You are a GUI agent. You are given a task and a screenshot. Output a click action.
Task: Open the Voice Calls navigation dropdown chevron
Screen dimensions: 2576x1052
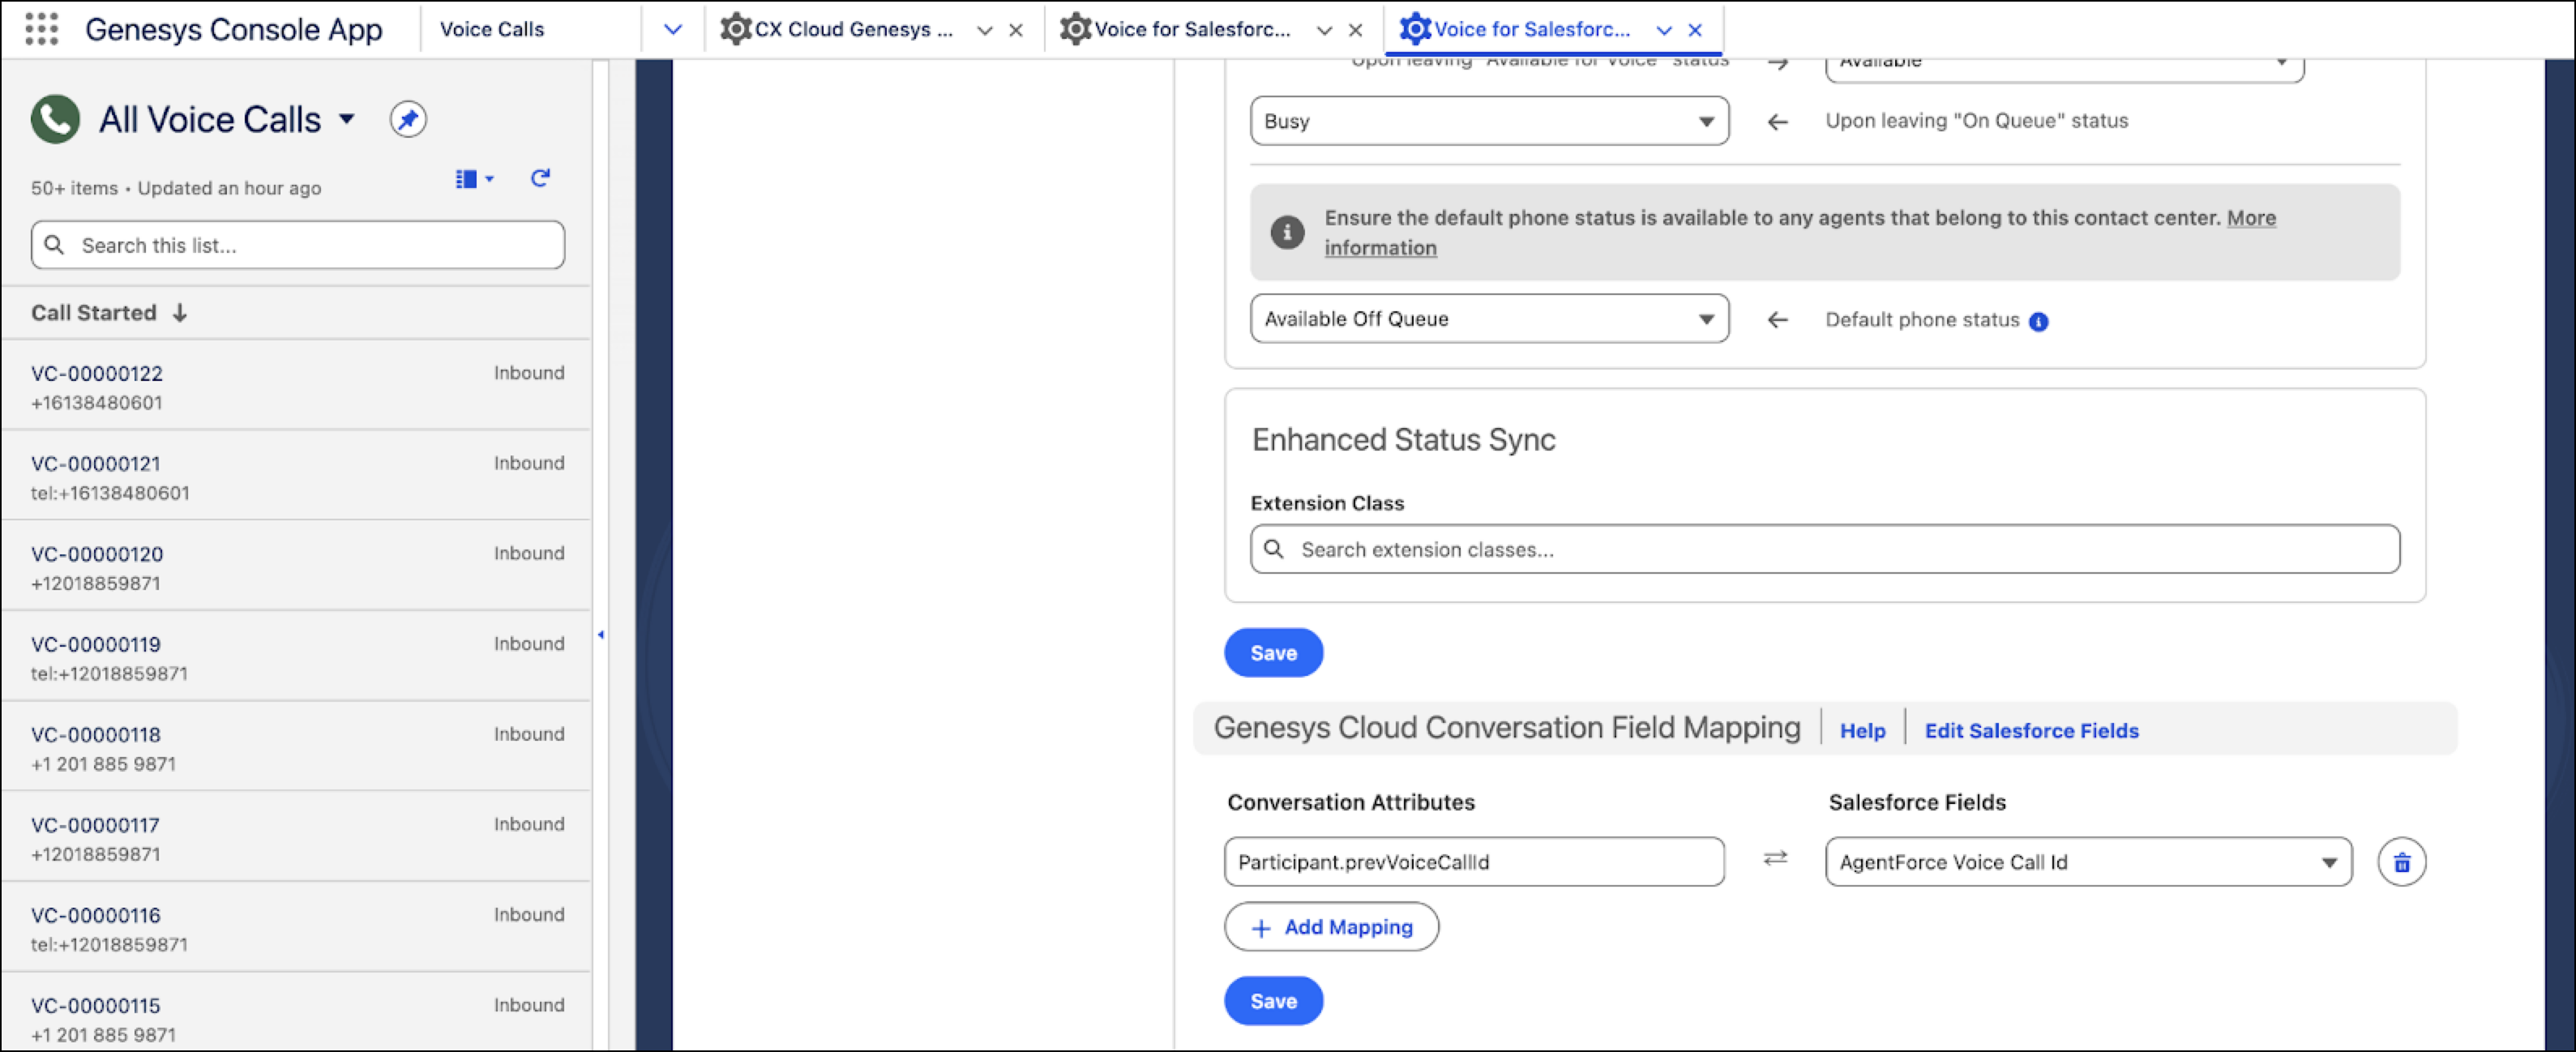click(673, 30)
